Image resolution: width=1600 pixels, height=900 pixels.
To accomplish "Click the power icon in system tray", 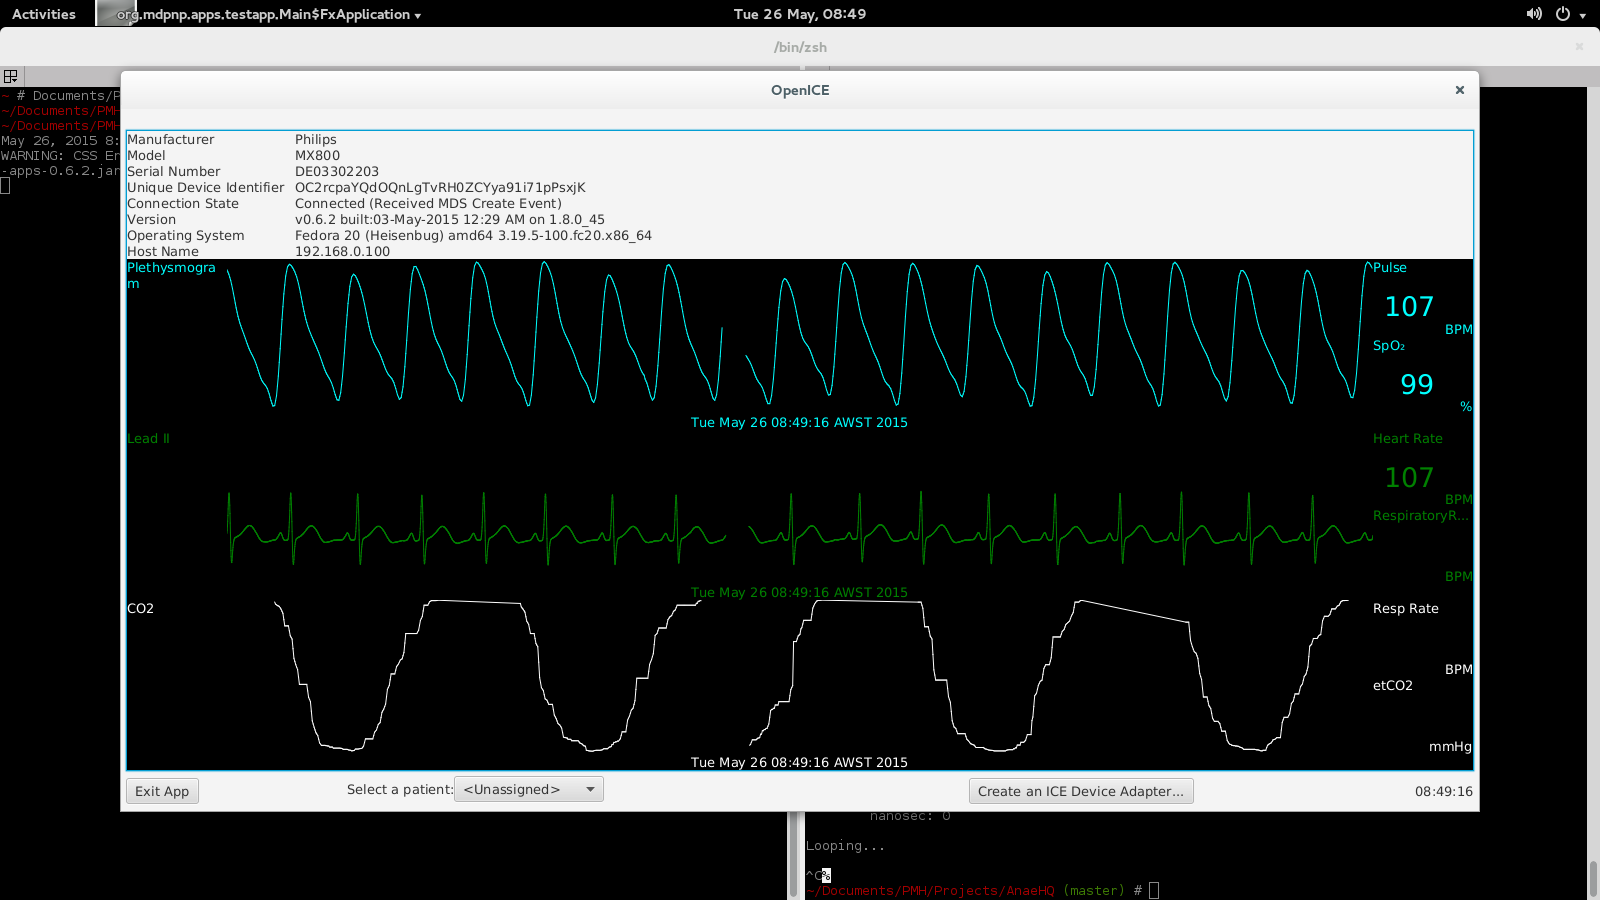I will pos(1563,14).
